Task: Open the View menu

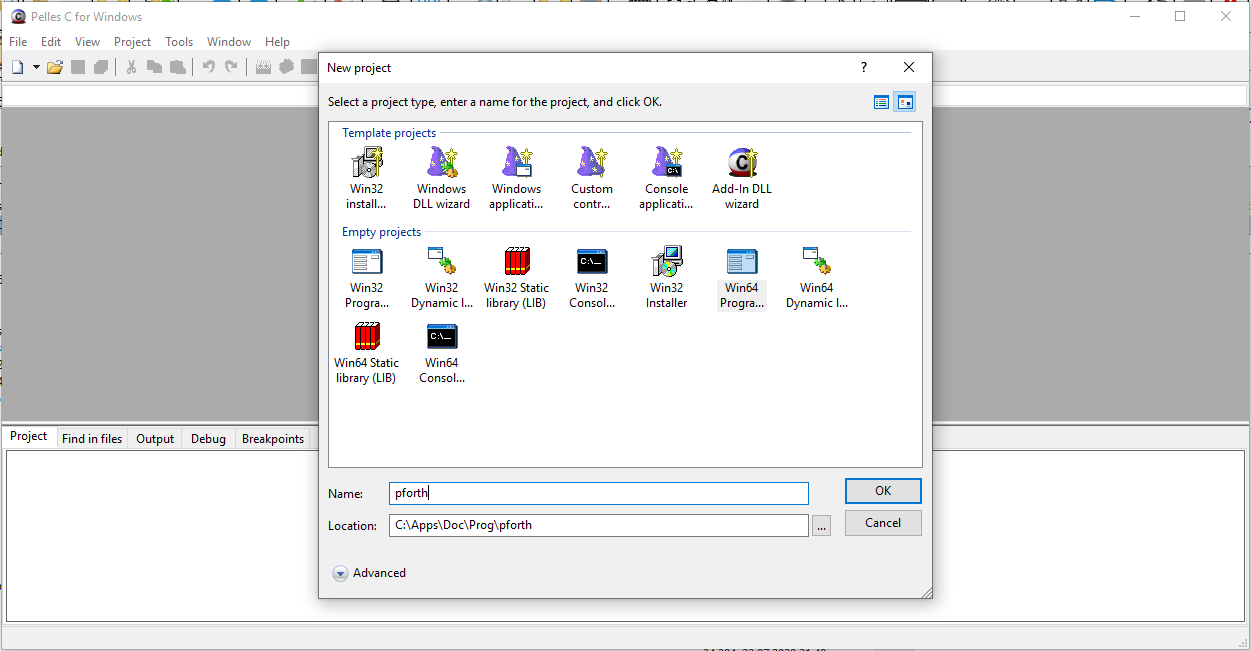Action: click(88, 42)
